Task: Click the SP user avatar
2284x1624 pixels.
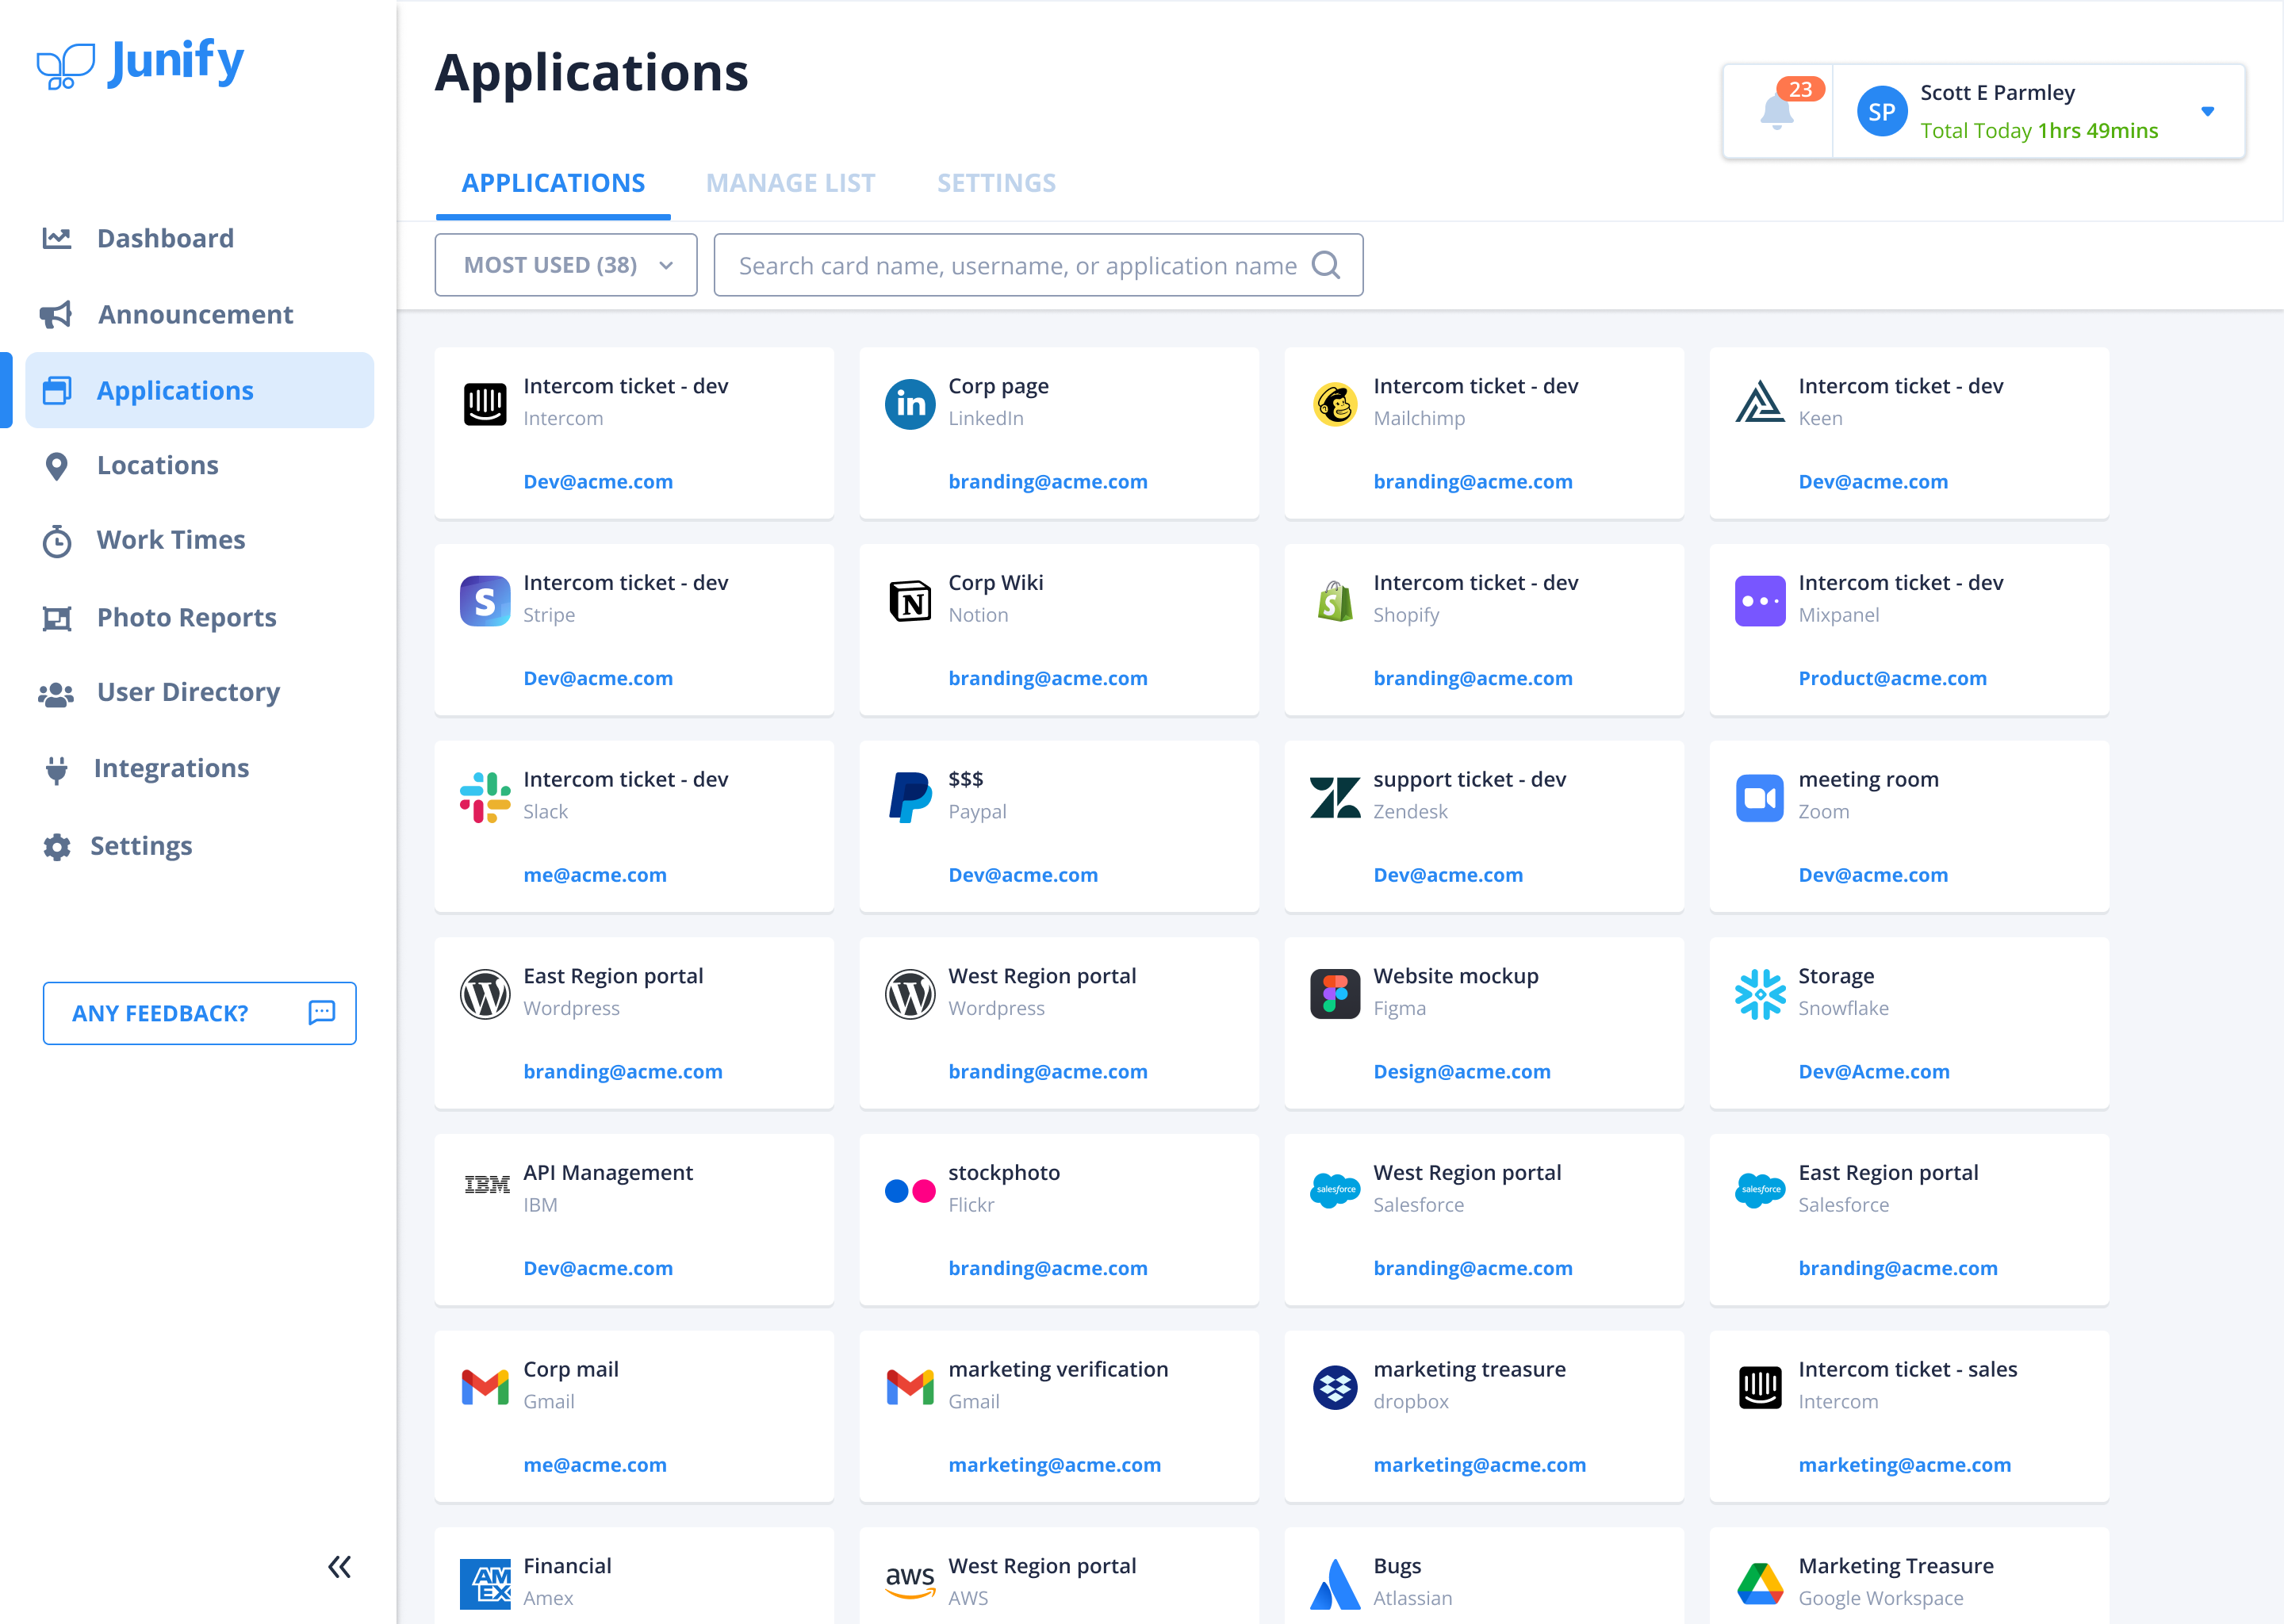Action: [x=1881, y=111]
